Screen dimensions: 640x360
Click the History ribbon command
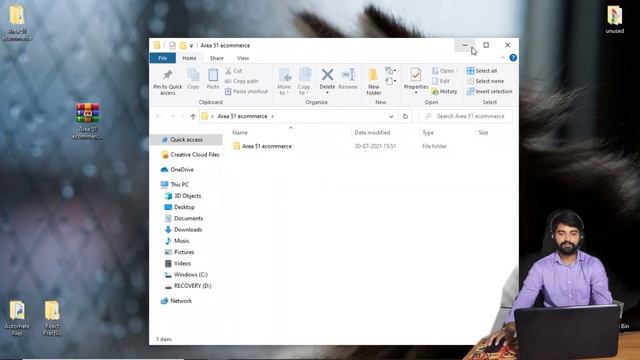[444, 91]
